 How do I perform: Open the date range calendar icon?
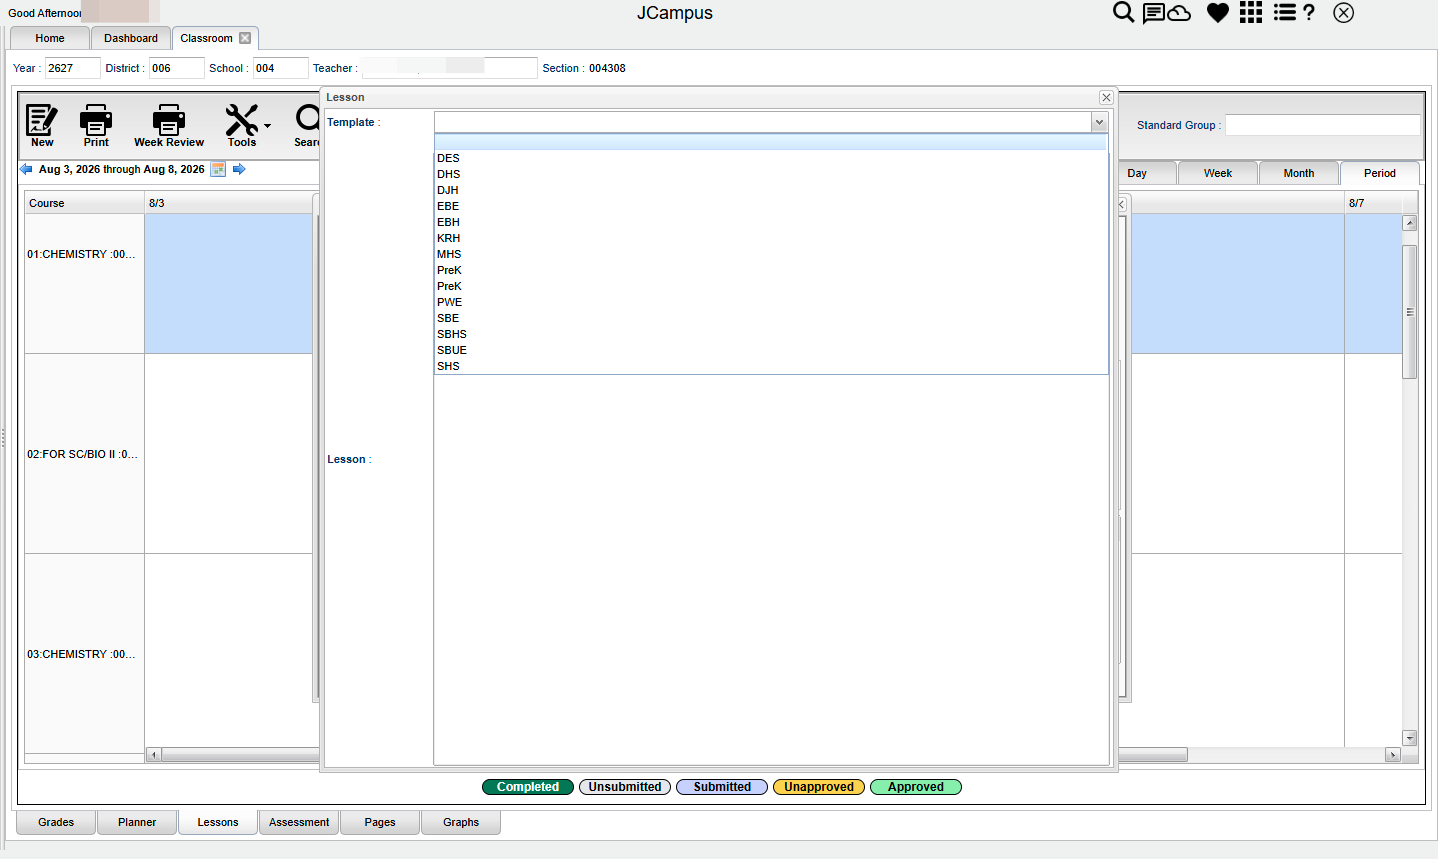coord(218,169)
